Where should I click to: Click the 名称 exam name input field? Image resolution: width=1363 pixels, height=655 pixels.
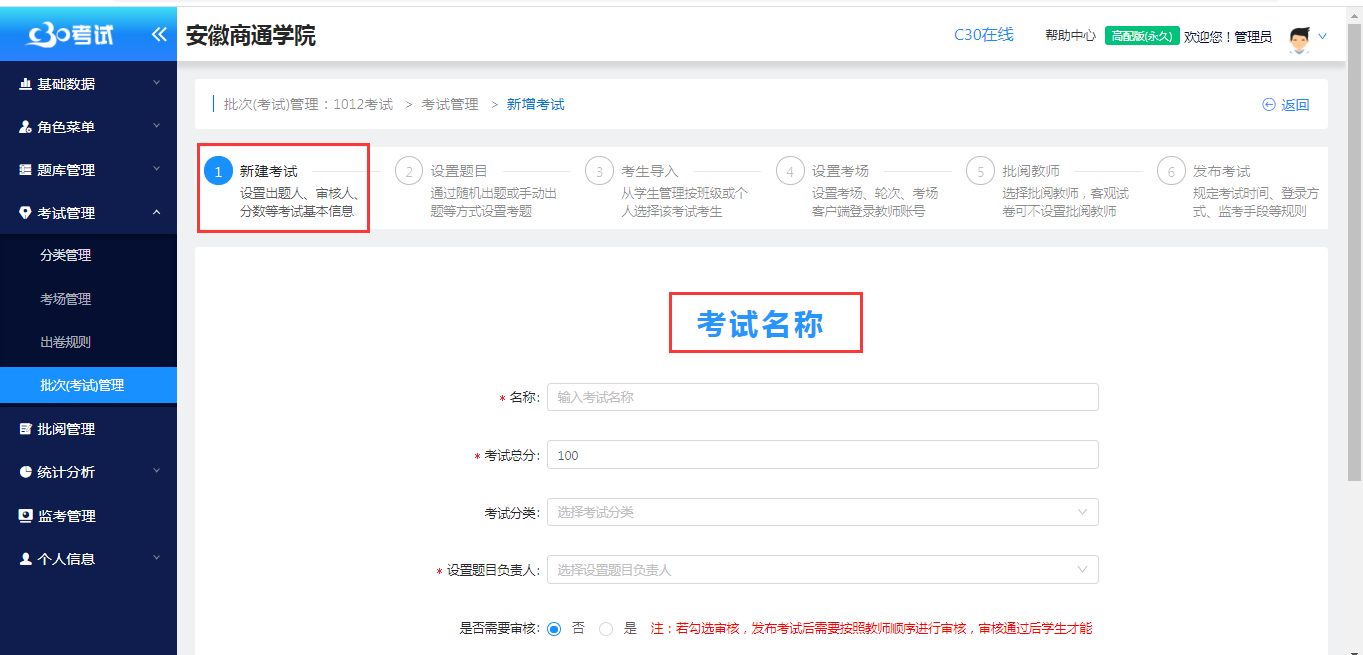pos(822,396)
